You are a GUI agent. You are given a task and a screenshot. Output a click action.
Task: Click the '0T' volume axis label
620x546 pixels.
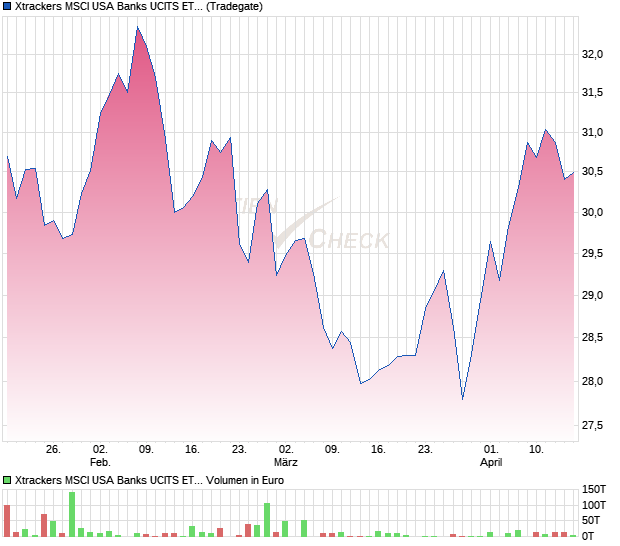click(587, 536)
